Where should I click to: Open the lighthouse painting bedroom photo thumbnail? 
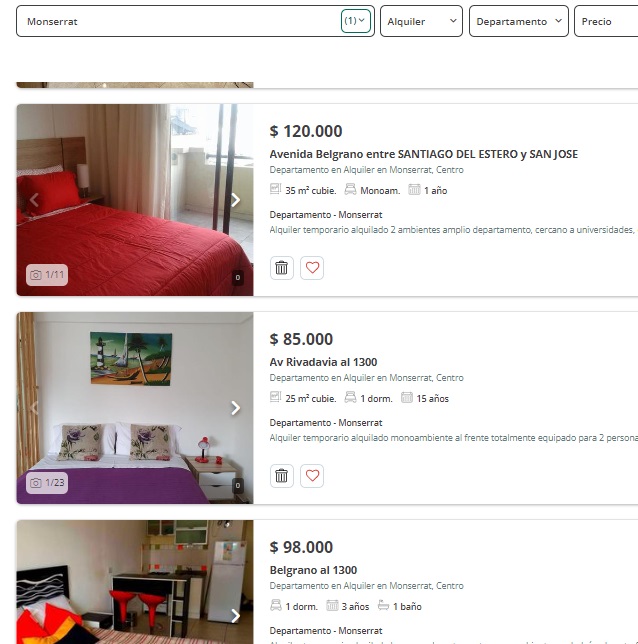(135, 408)
